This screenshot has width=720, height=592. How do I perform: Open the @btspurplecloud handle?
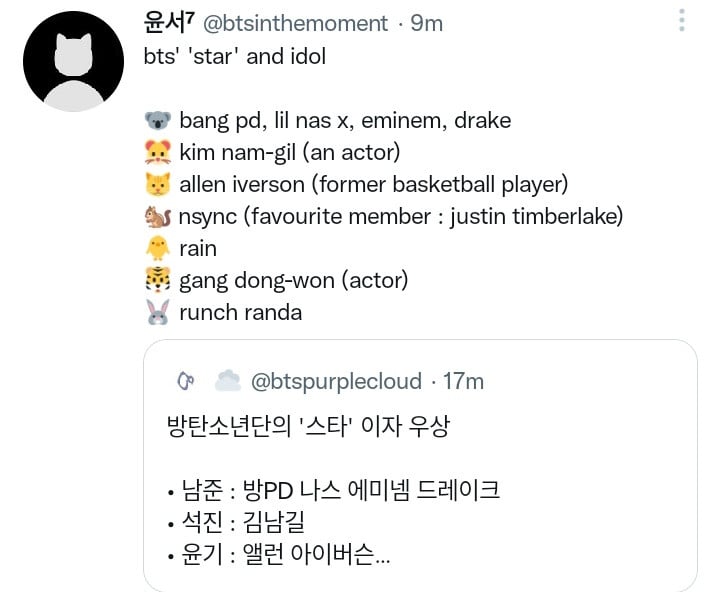336,381
